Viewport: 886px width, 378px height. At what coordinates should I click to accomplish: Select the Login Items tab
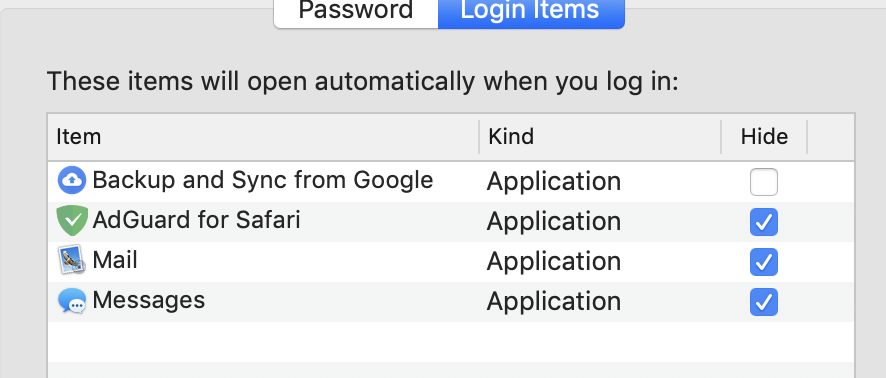pyautogui.click(x=531, y=11)
